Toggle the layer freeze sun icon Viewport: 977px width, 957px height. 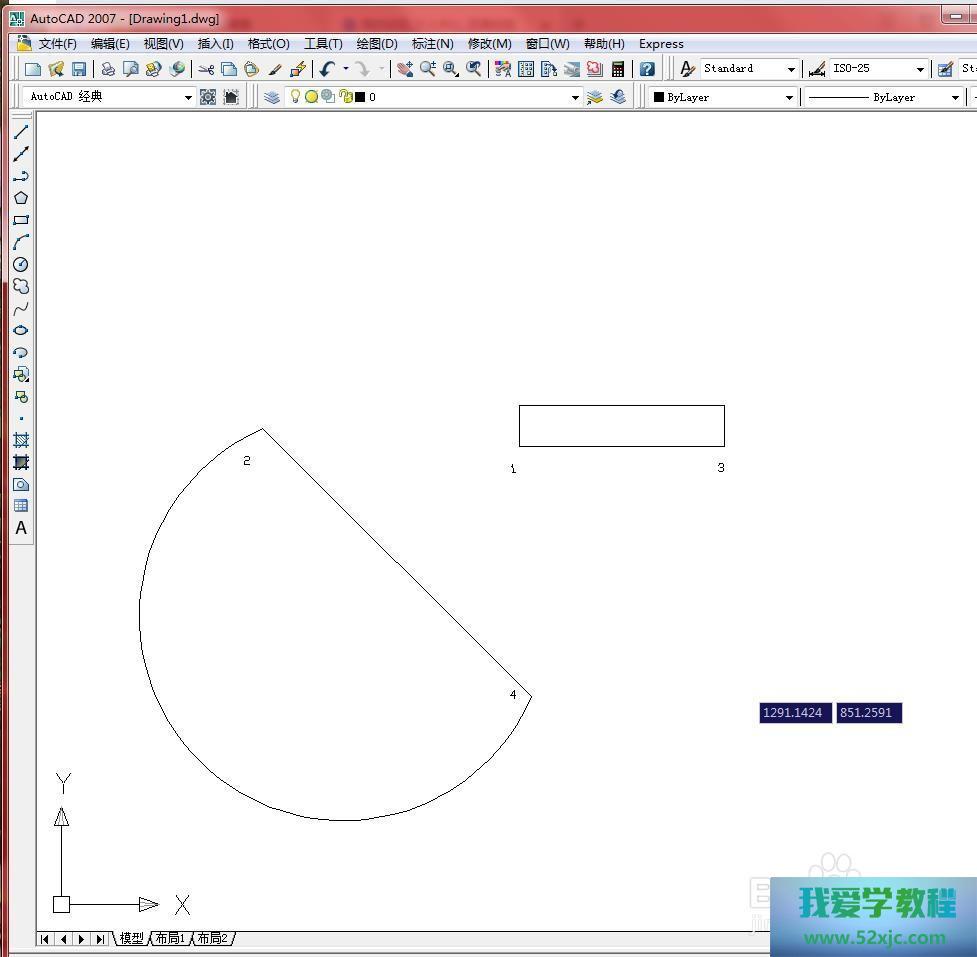click(311, 97)
